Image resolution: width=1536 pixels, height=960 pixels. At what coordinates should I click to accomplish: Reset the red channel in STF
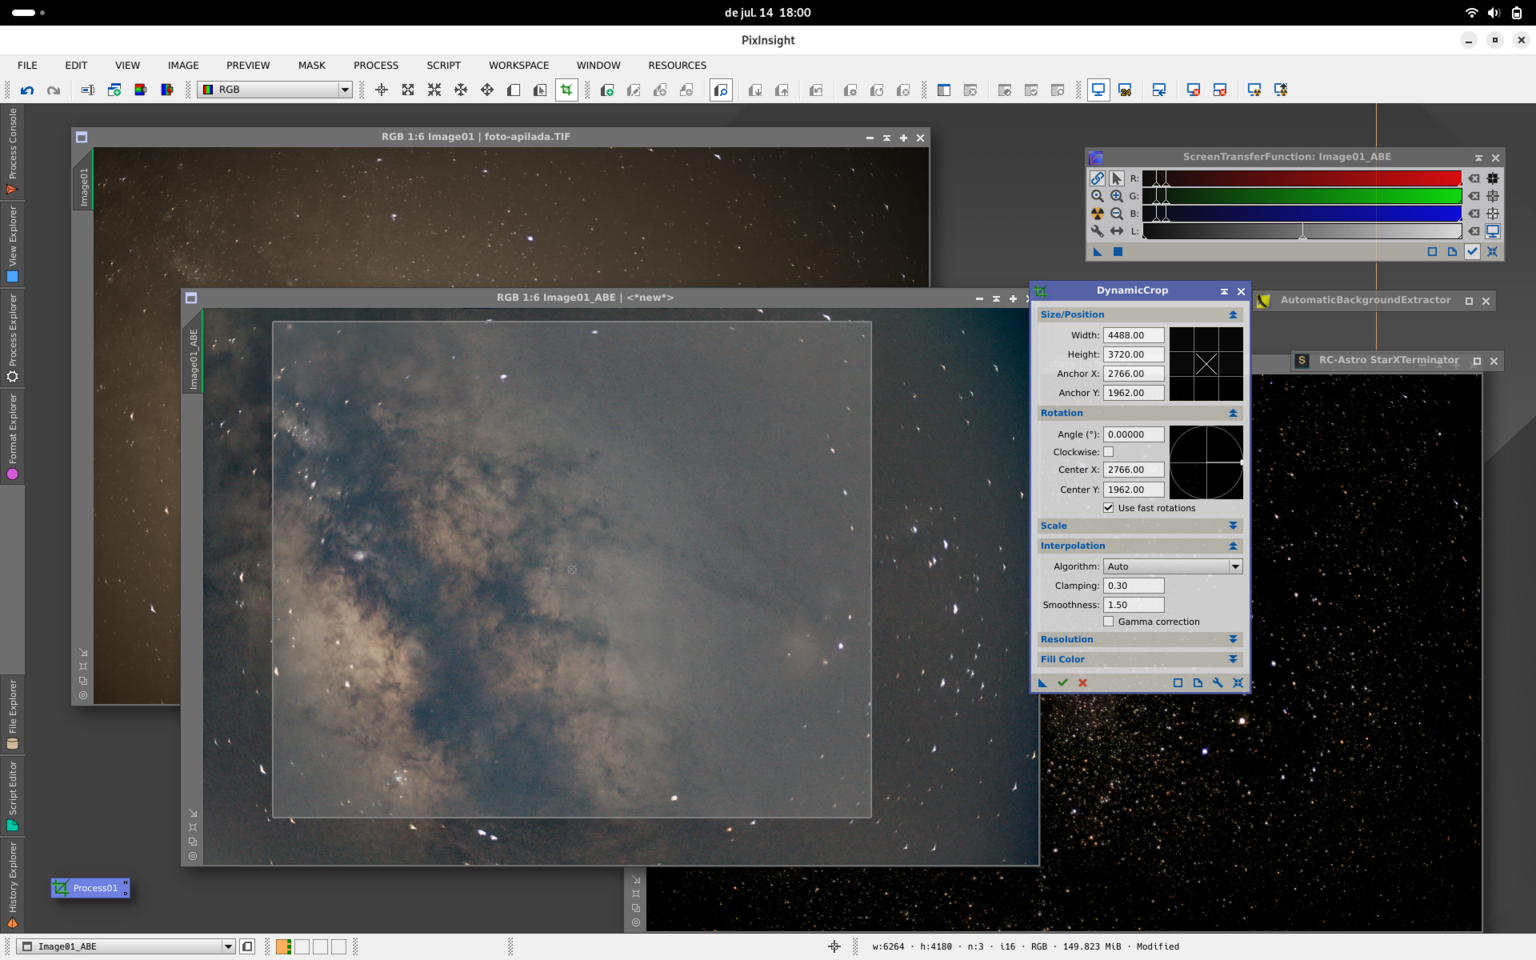click(1473, 178)
